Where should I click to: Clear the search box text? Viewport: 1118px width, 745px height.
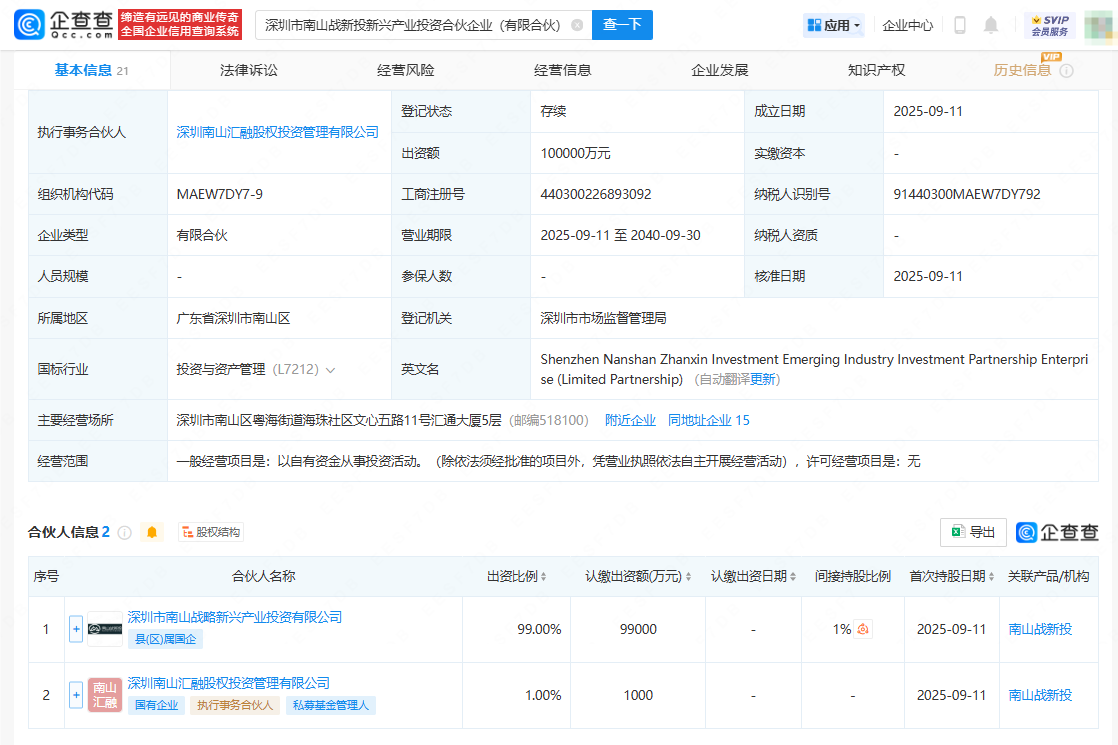coord(577,25)
